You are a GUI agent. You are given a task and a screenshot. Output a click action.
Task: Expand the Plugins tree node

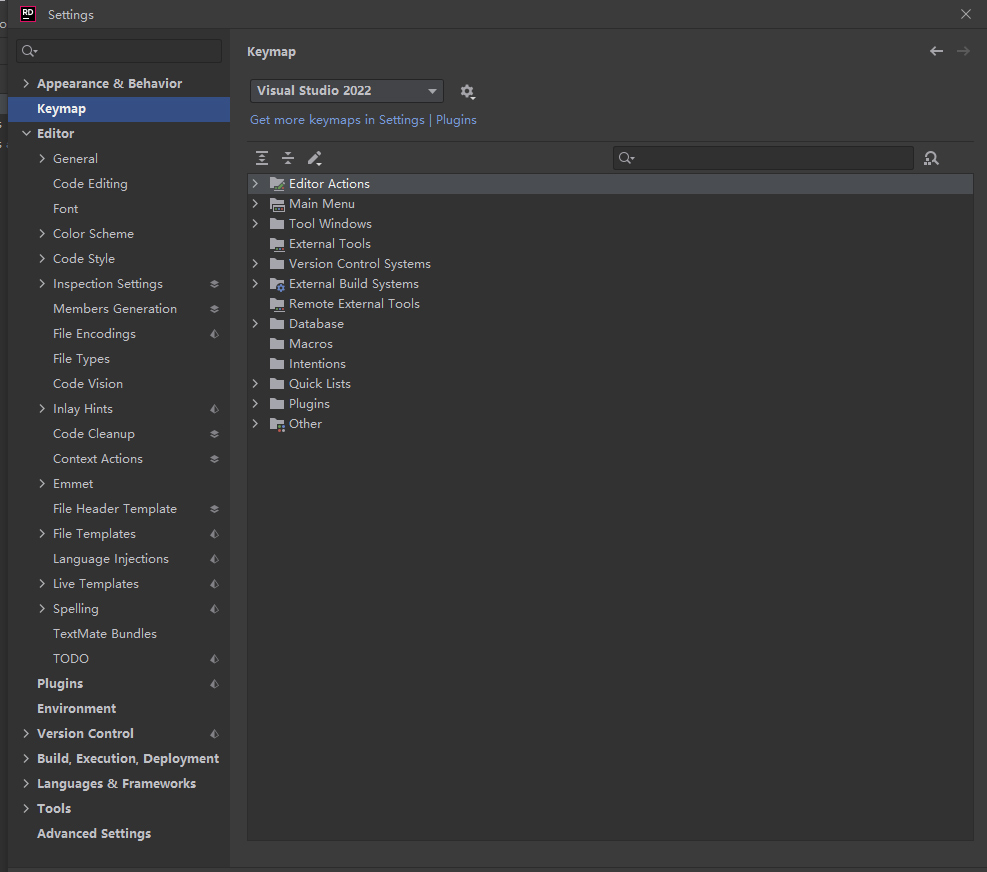tap(256, 403)
